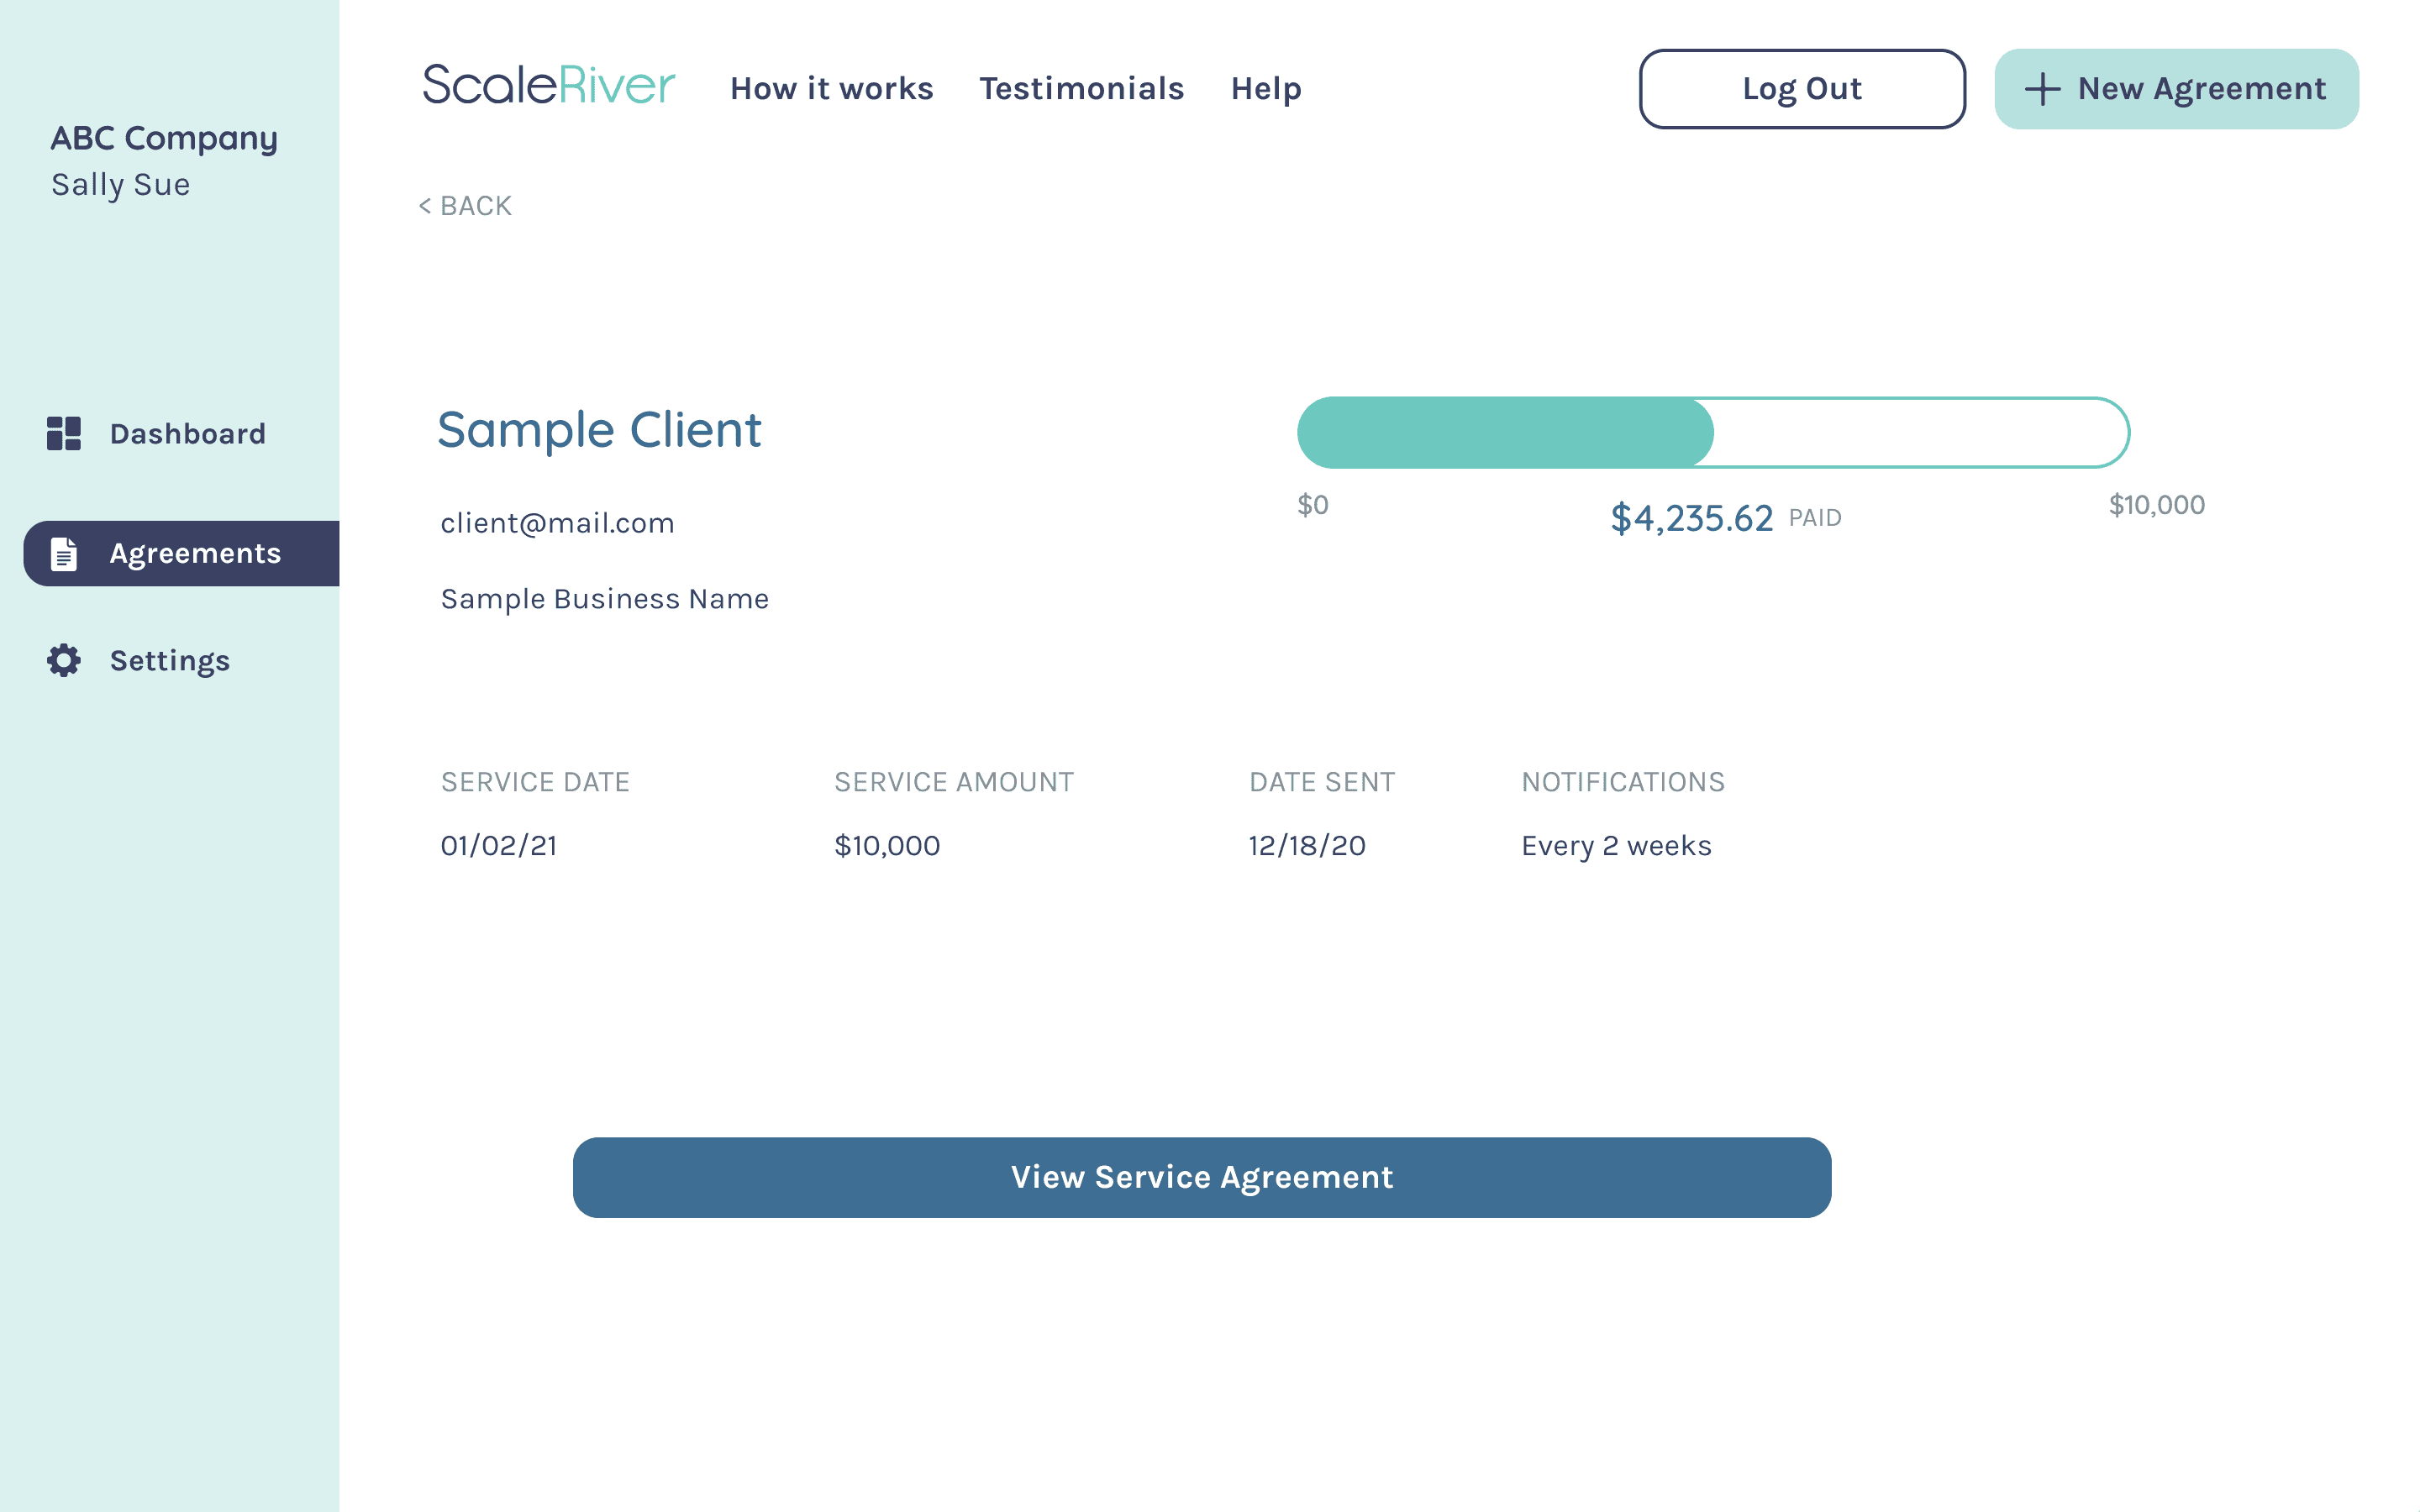Click the ABC Company account name
The width and height of the screenshot is (2420, 1512).
164,138
